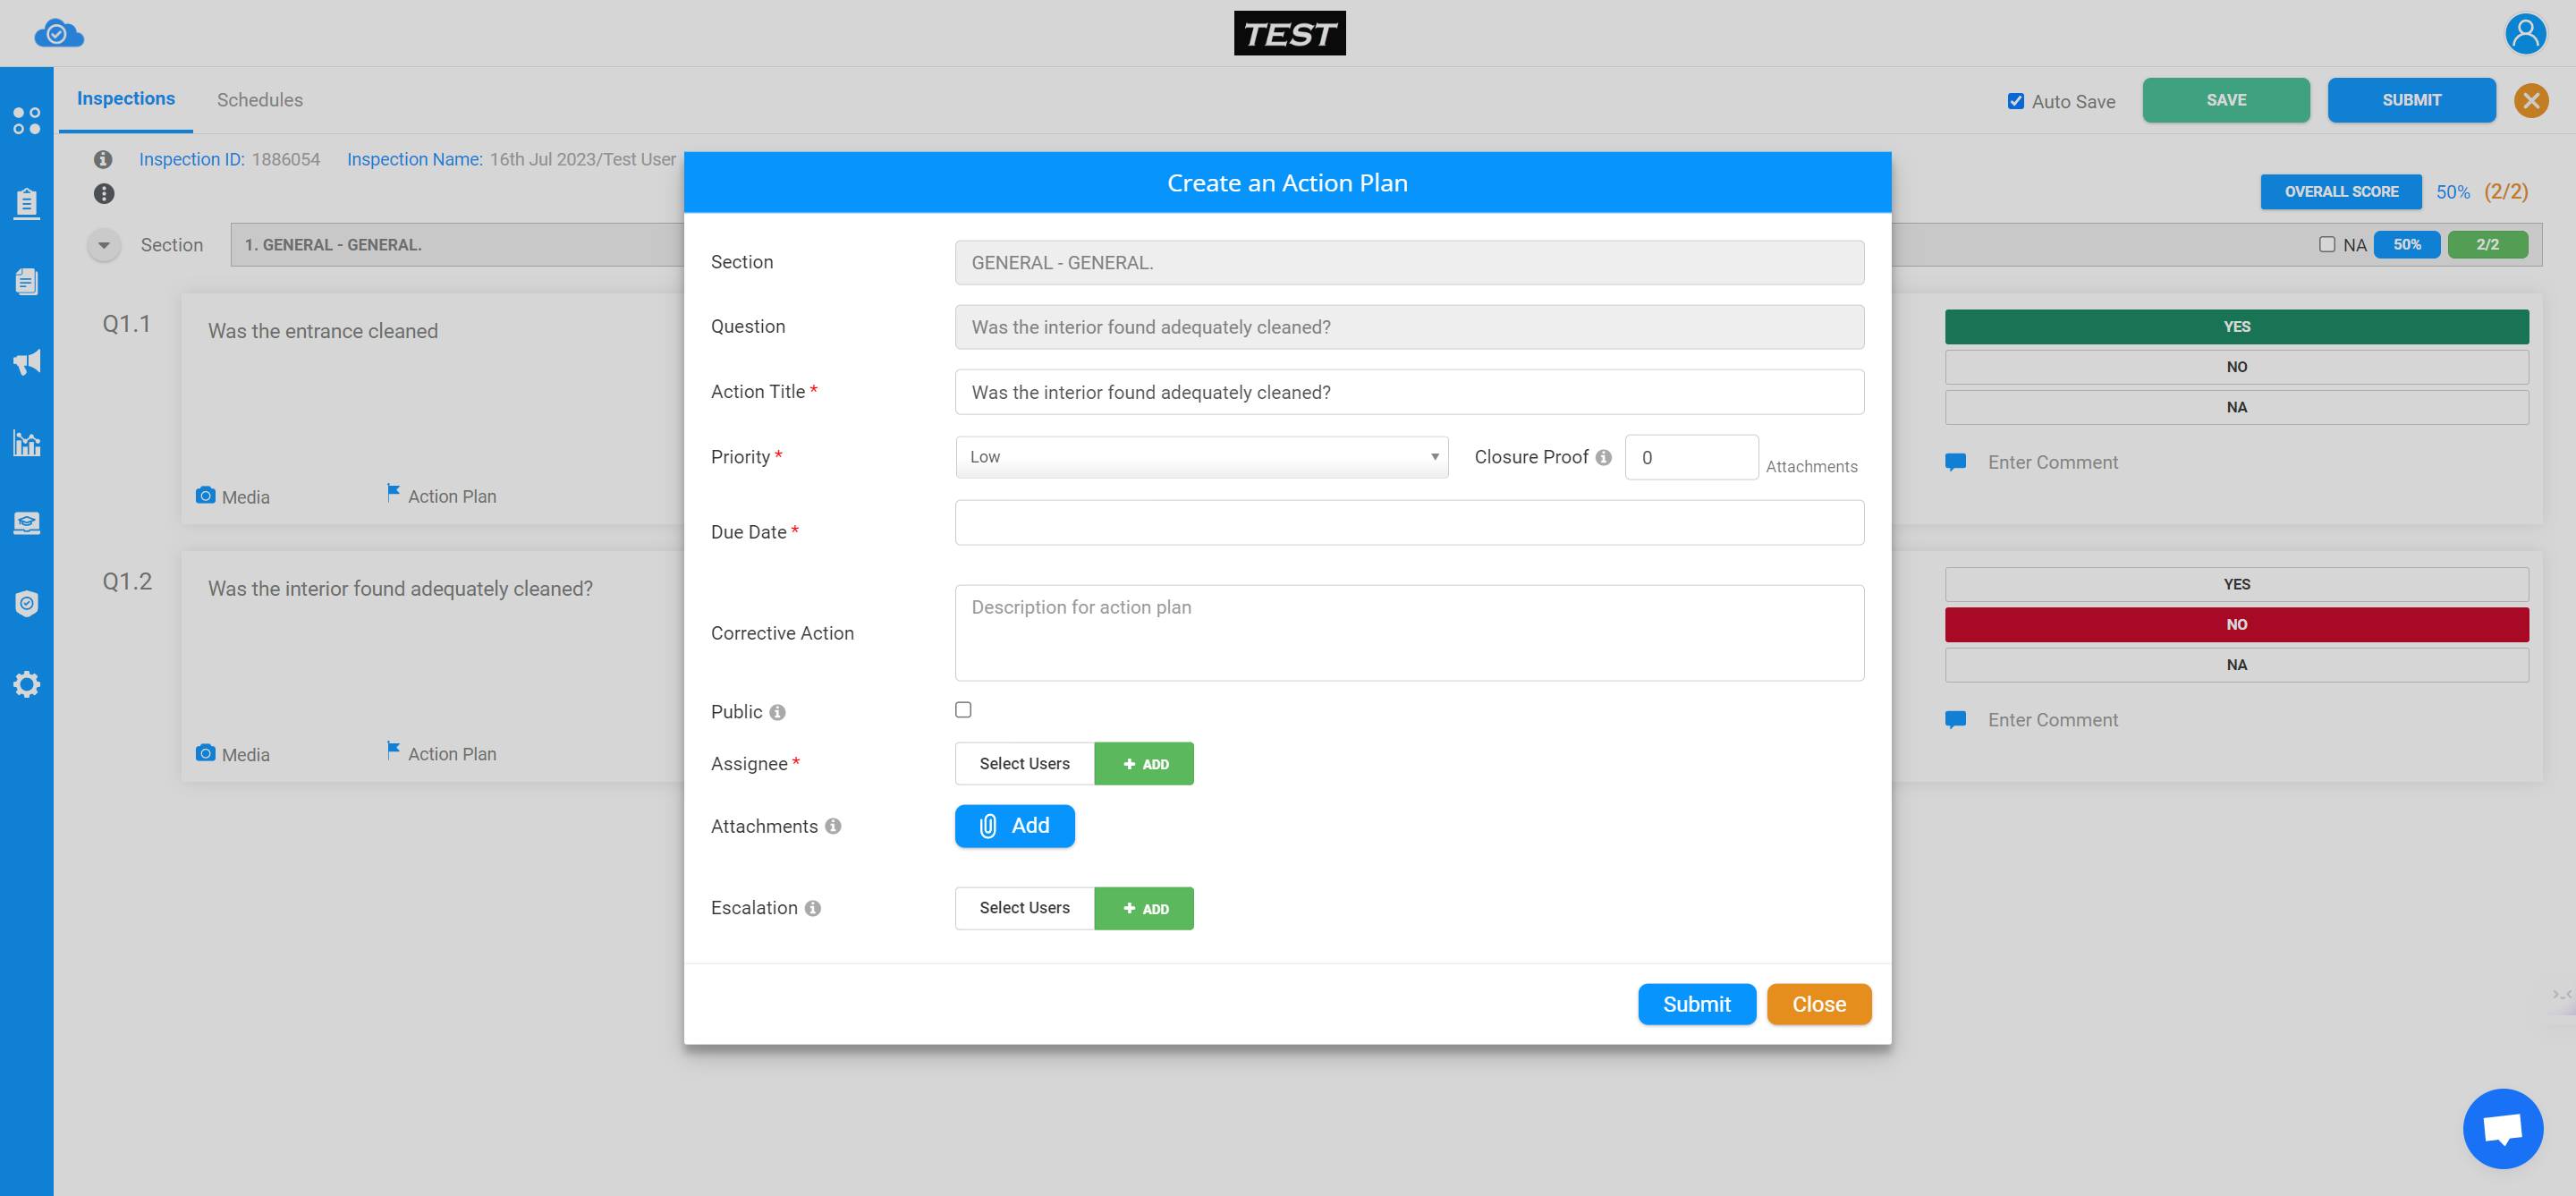This screenshot has width=2576, height=1196.
Task: Click the media camera icon for Q1.2
Action: tap(206, 751)
